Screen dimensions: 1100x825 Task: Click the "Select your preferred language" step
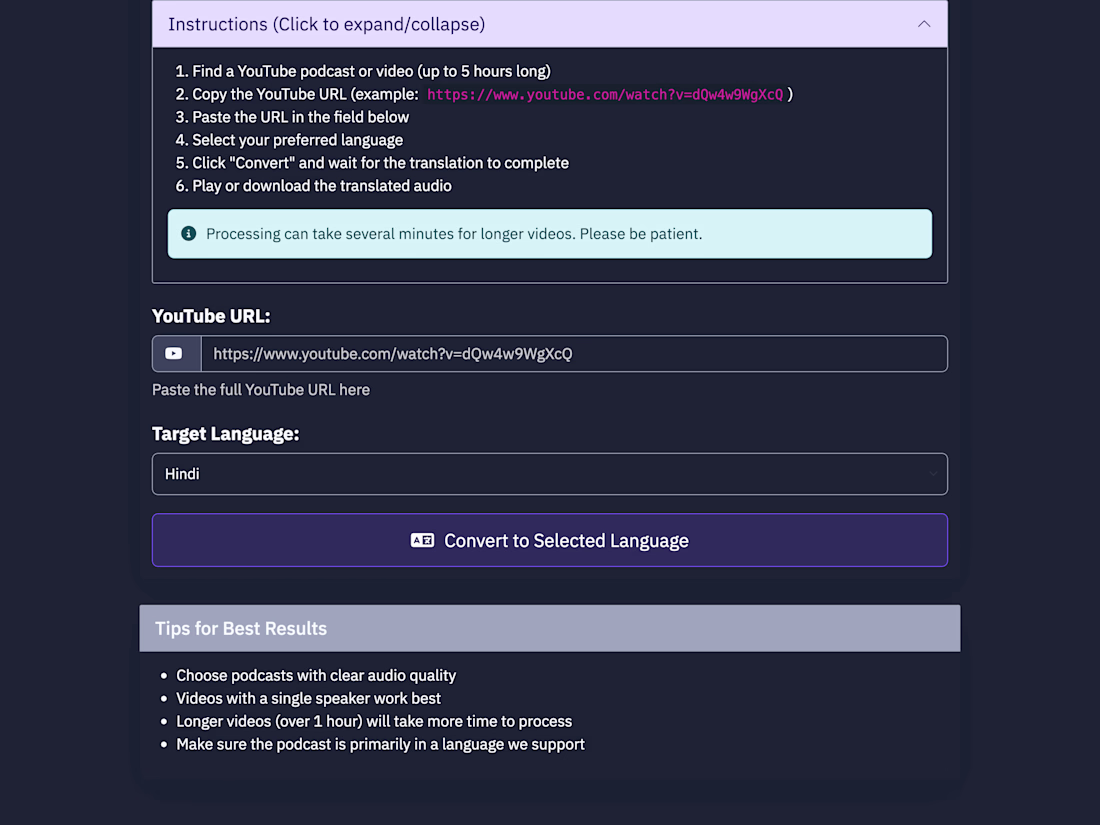pos(297,140)
